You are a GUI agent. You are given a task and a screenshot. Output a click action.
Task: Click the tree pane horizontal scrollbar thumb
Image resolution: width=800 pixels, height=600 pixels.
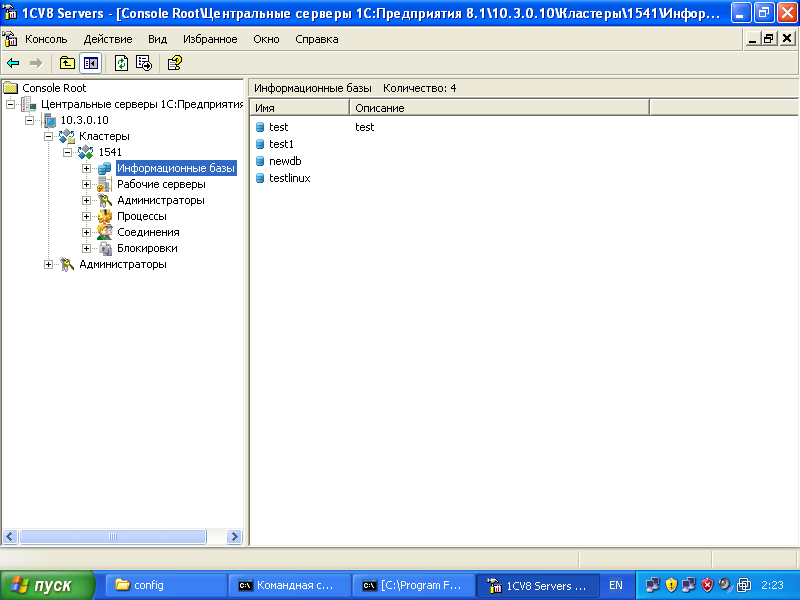coord(113,536)
